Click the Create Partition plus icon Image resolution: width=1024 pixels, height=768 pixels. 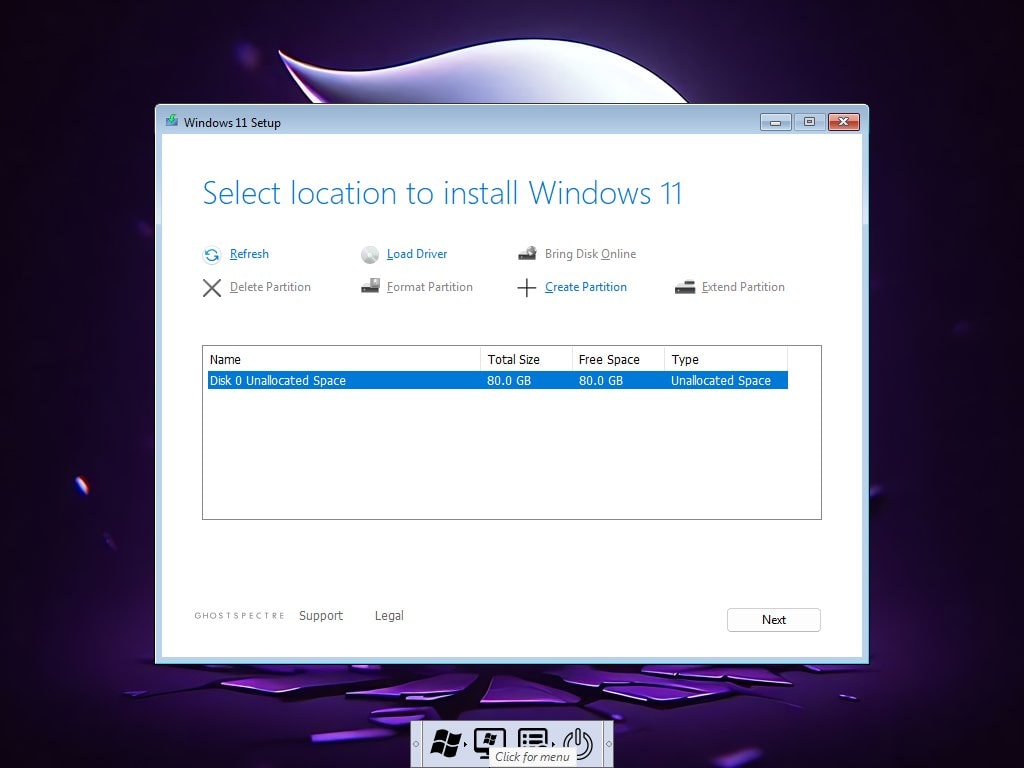526,287
